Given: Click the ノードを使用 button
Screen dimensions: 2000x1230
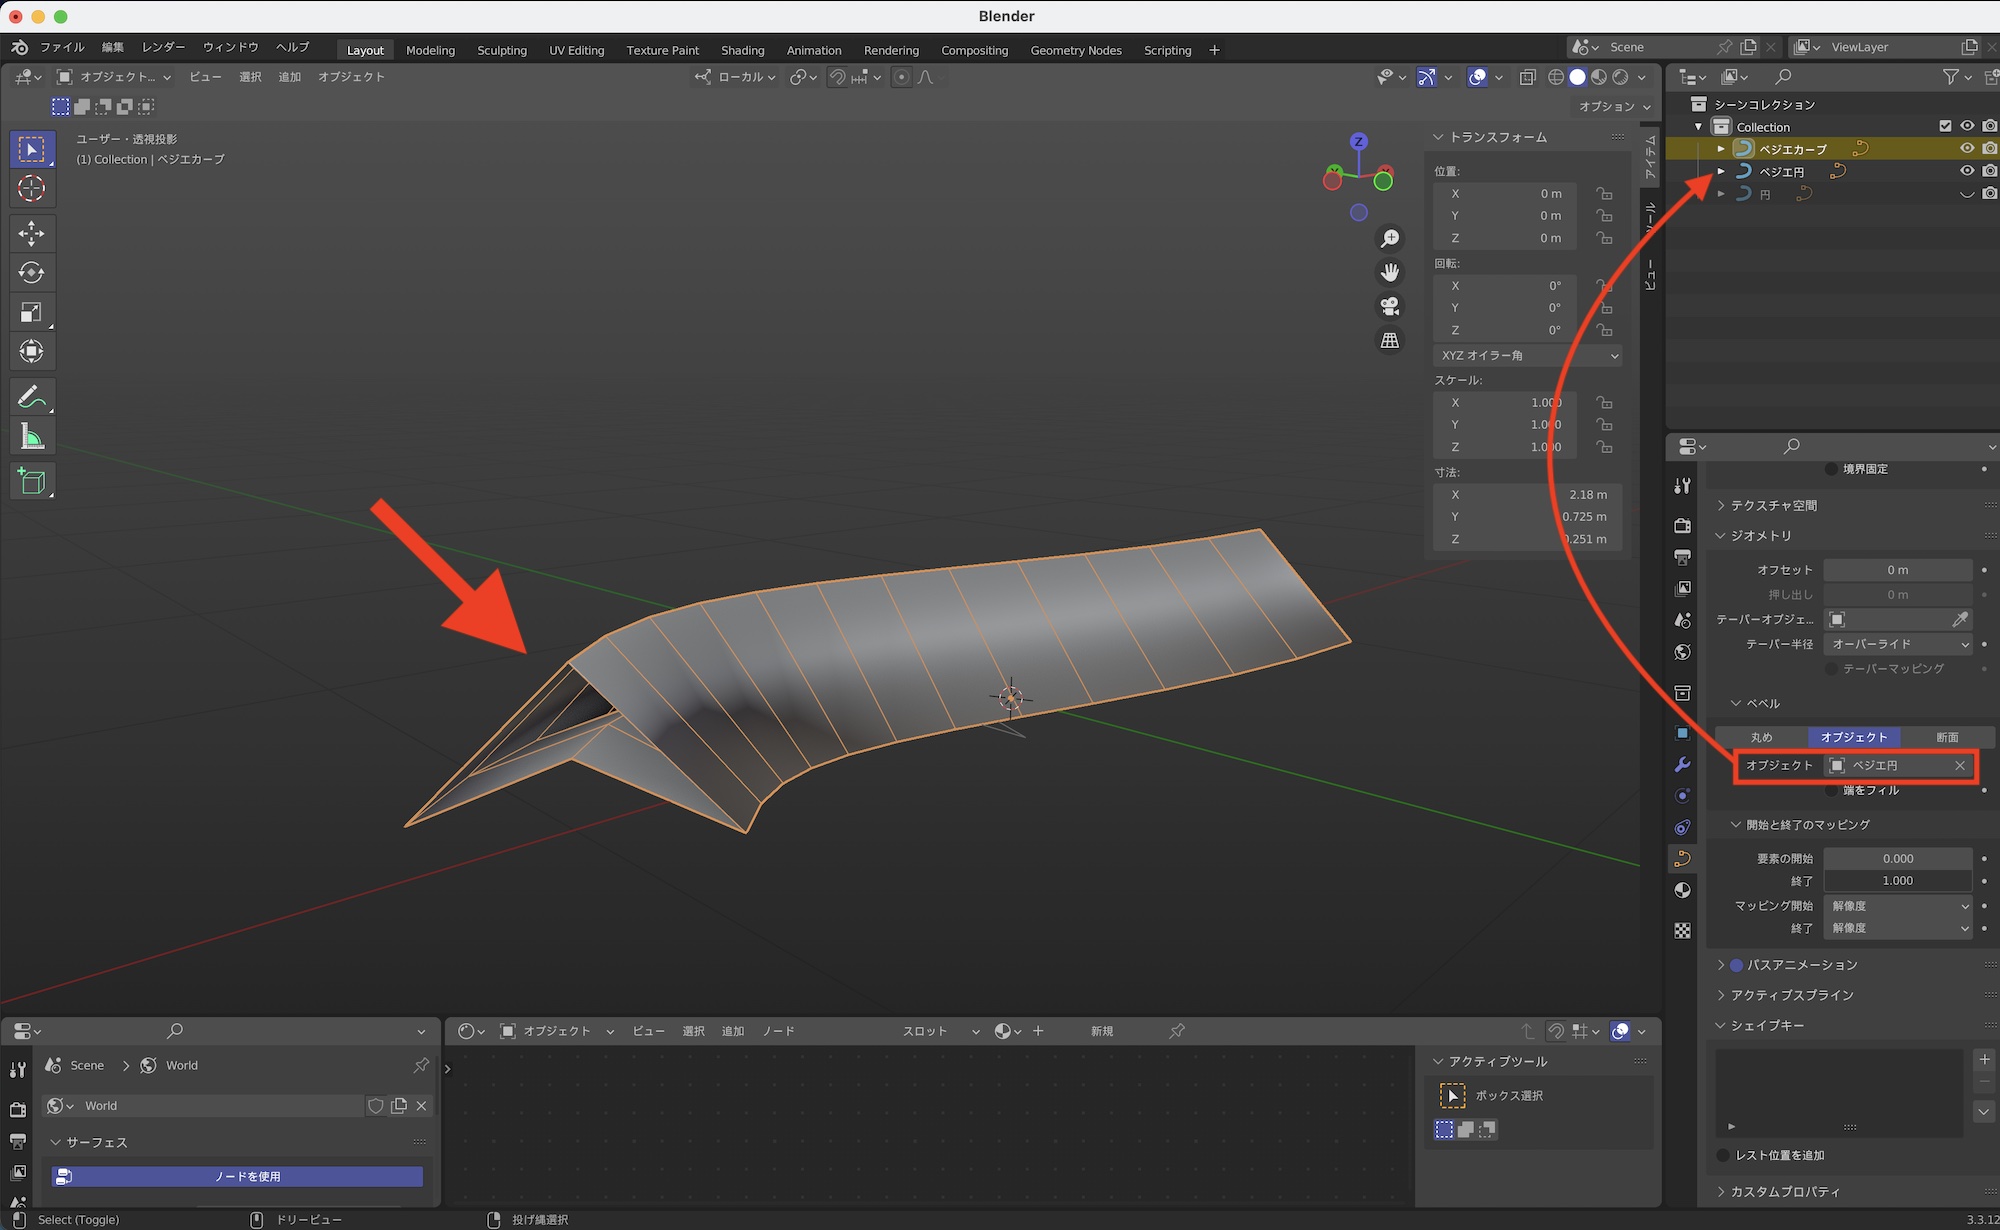Looking at the screenshot, I should [x=246, y=1176].
